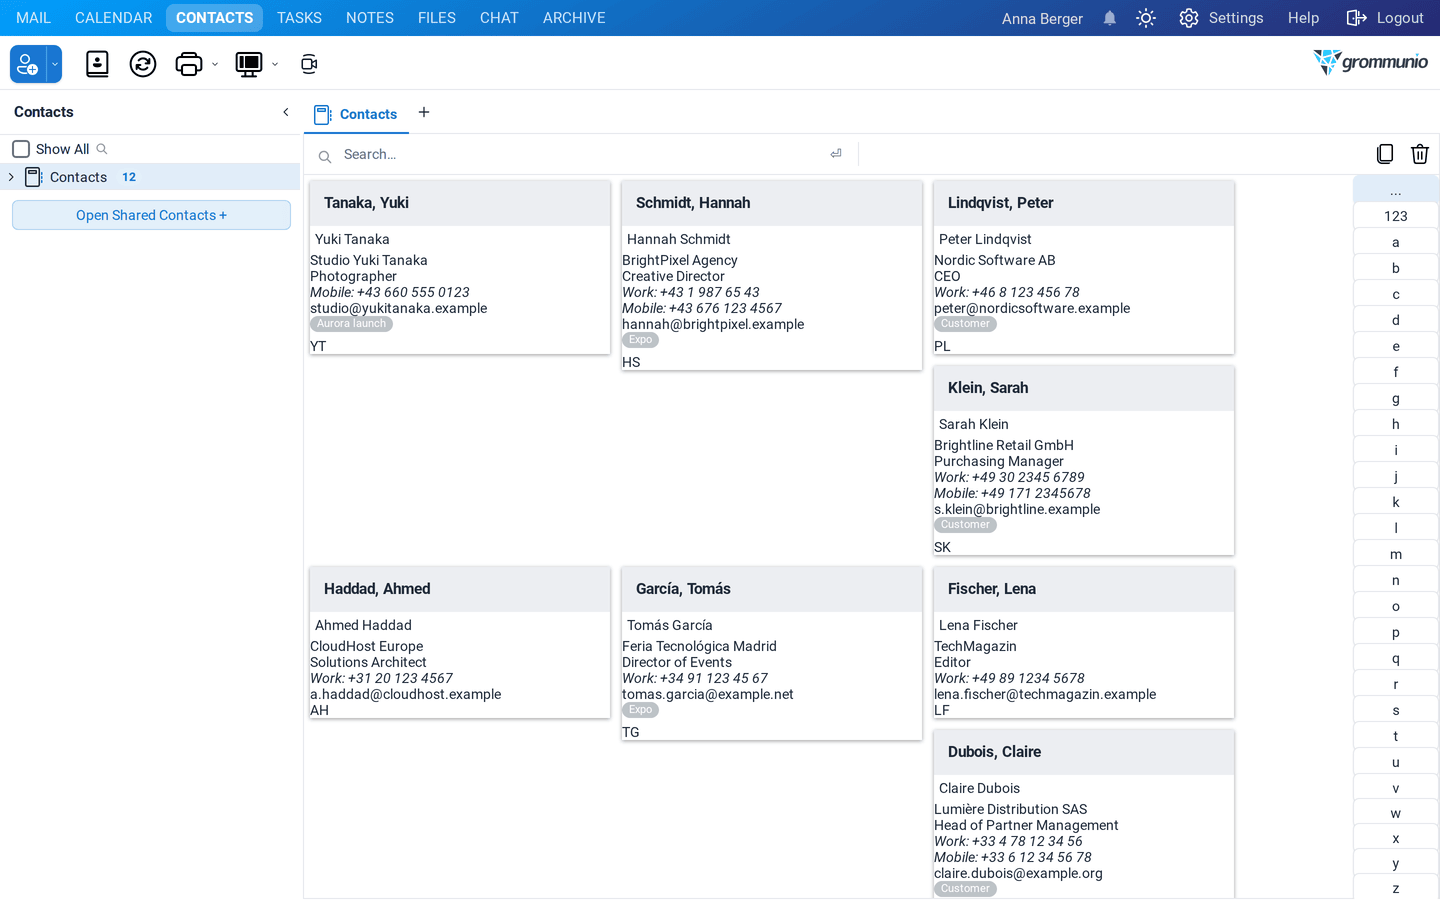Refresh the contacts list

coord(143,64)
